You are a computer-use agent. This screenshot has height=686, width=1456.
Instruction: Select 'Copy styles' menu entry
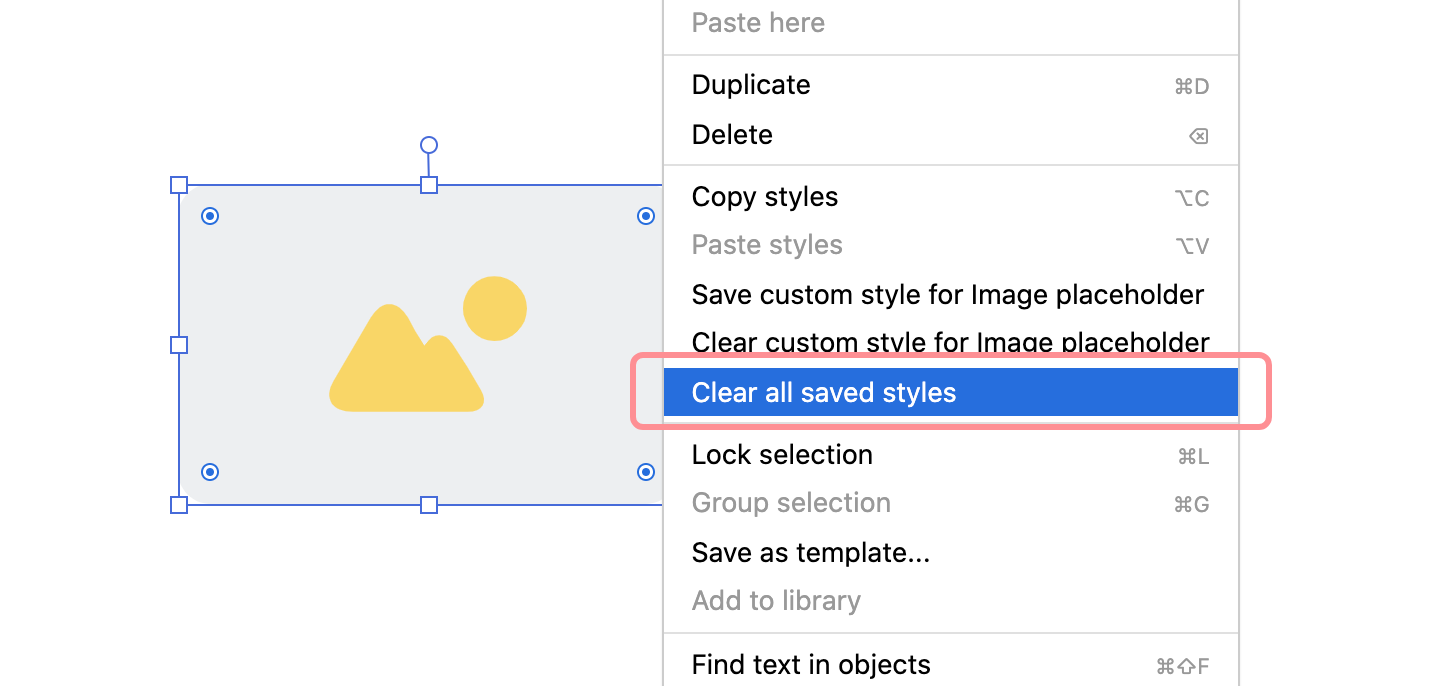(764, 196)
